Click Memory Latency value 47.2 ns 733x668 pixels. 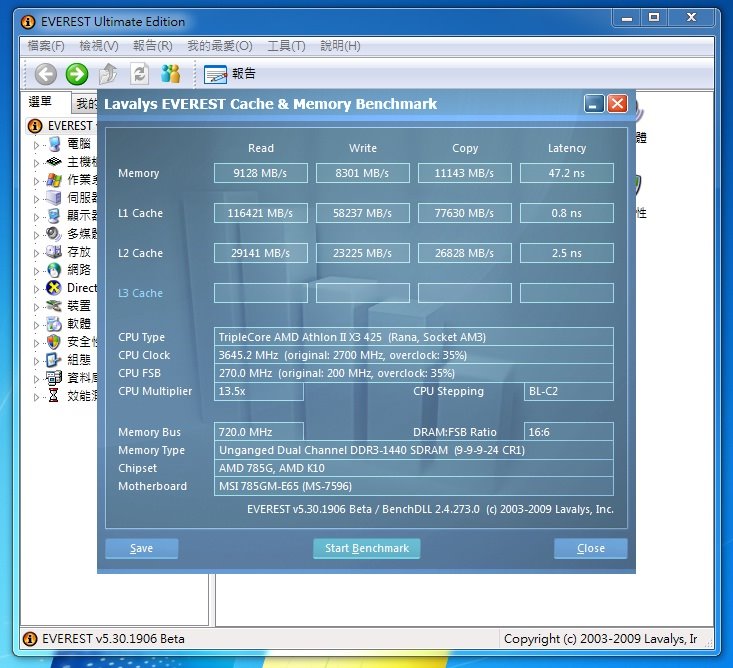point(567,173)
